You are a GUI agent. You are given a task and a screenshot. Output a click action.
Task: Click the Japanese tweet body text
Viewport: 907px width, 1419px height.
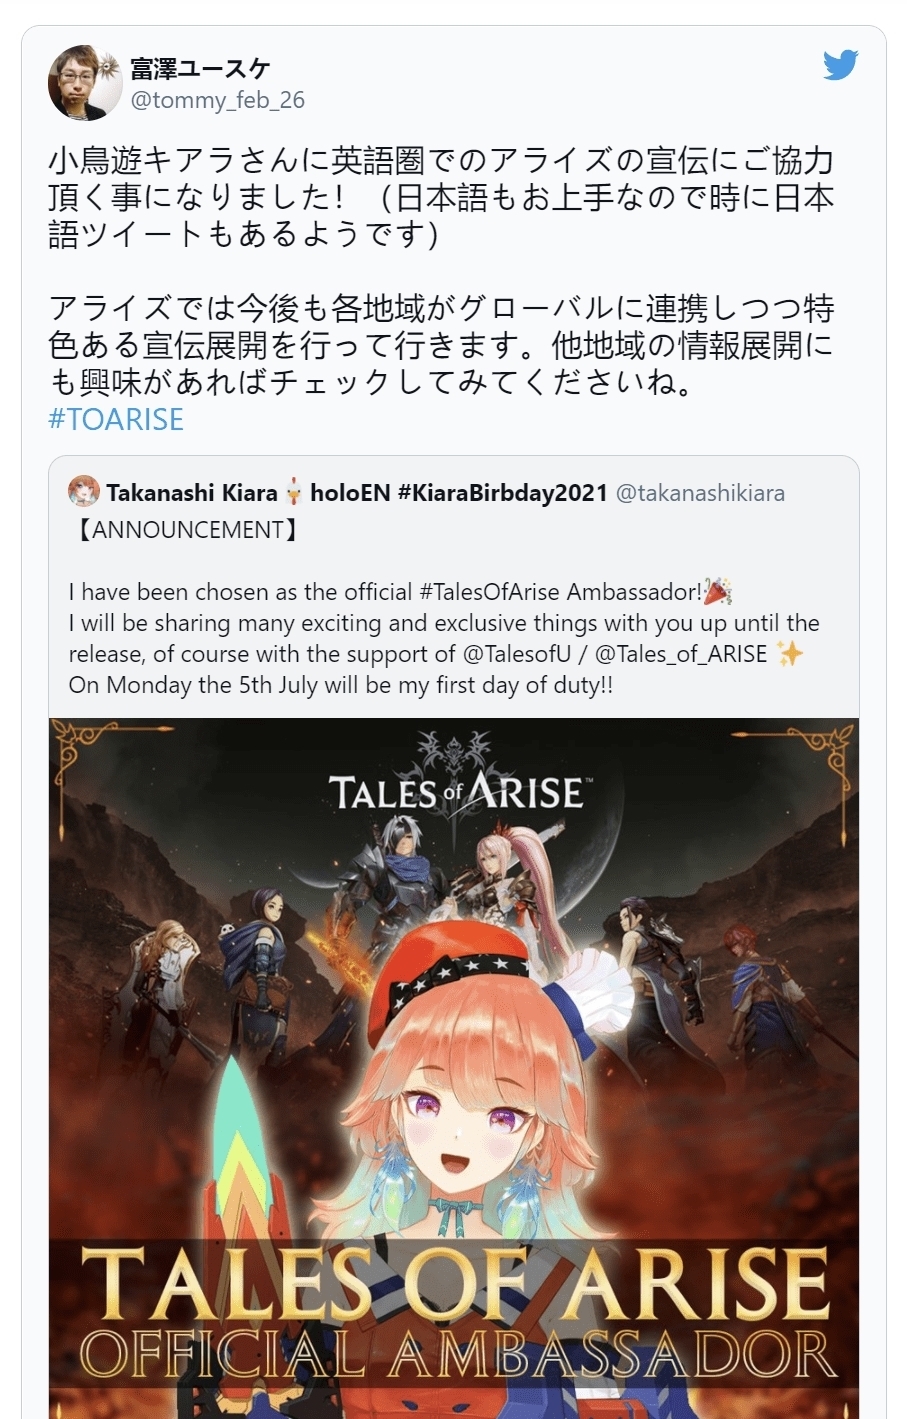click(441, 271)
